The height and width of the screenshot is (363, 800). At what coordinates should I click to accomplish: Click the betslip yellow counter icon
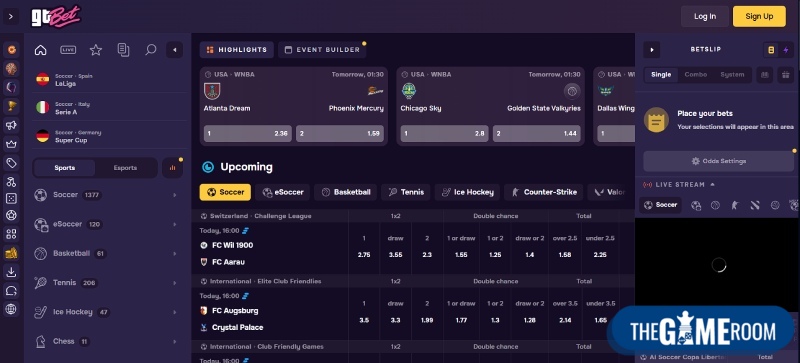[771, 50]
